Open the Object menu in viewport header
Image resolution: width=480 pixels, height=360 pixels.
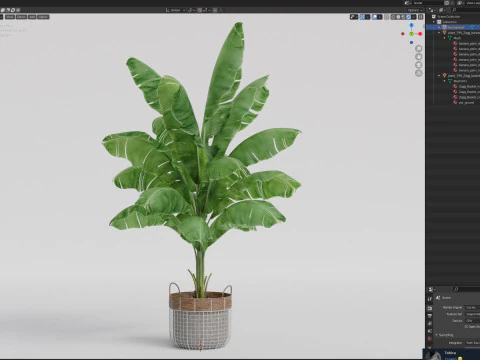(43, 17)
